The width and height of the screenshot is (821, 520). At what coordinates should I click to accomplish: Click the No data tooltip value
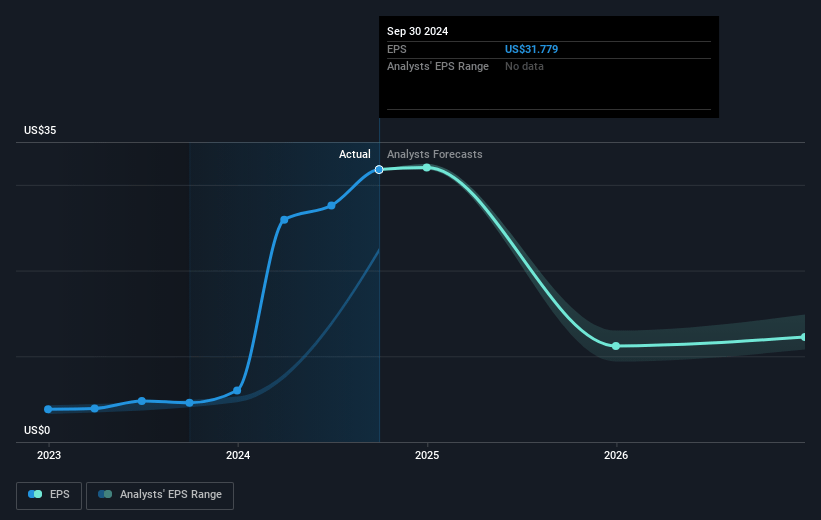click(524, 67)
